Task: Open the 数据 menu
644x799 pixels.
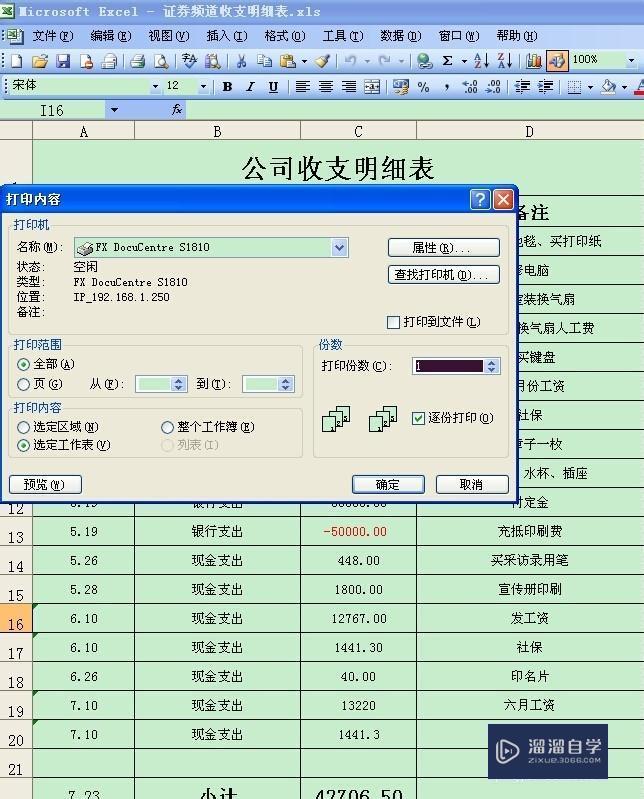Action: coord(400,36)
